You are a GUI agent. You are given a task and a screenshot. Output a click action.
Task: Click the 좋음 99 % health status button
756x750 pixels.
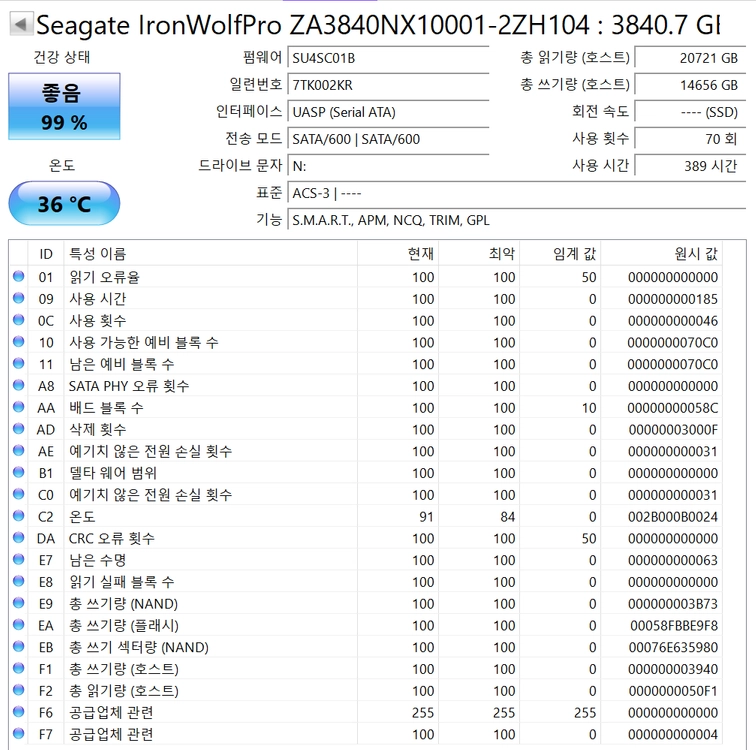pyautogui.click(x=64, y=107)
